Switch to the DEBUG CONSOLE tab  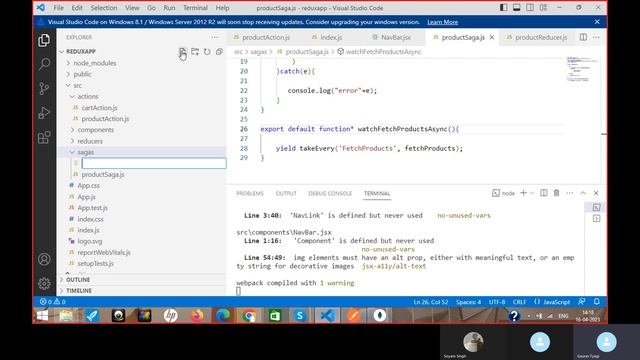(x=330, y=193)
